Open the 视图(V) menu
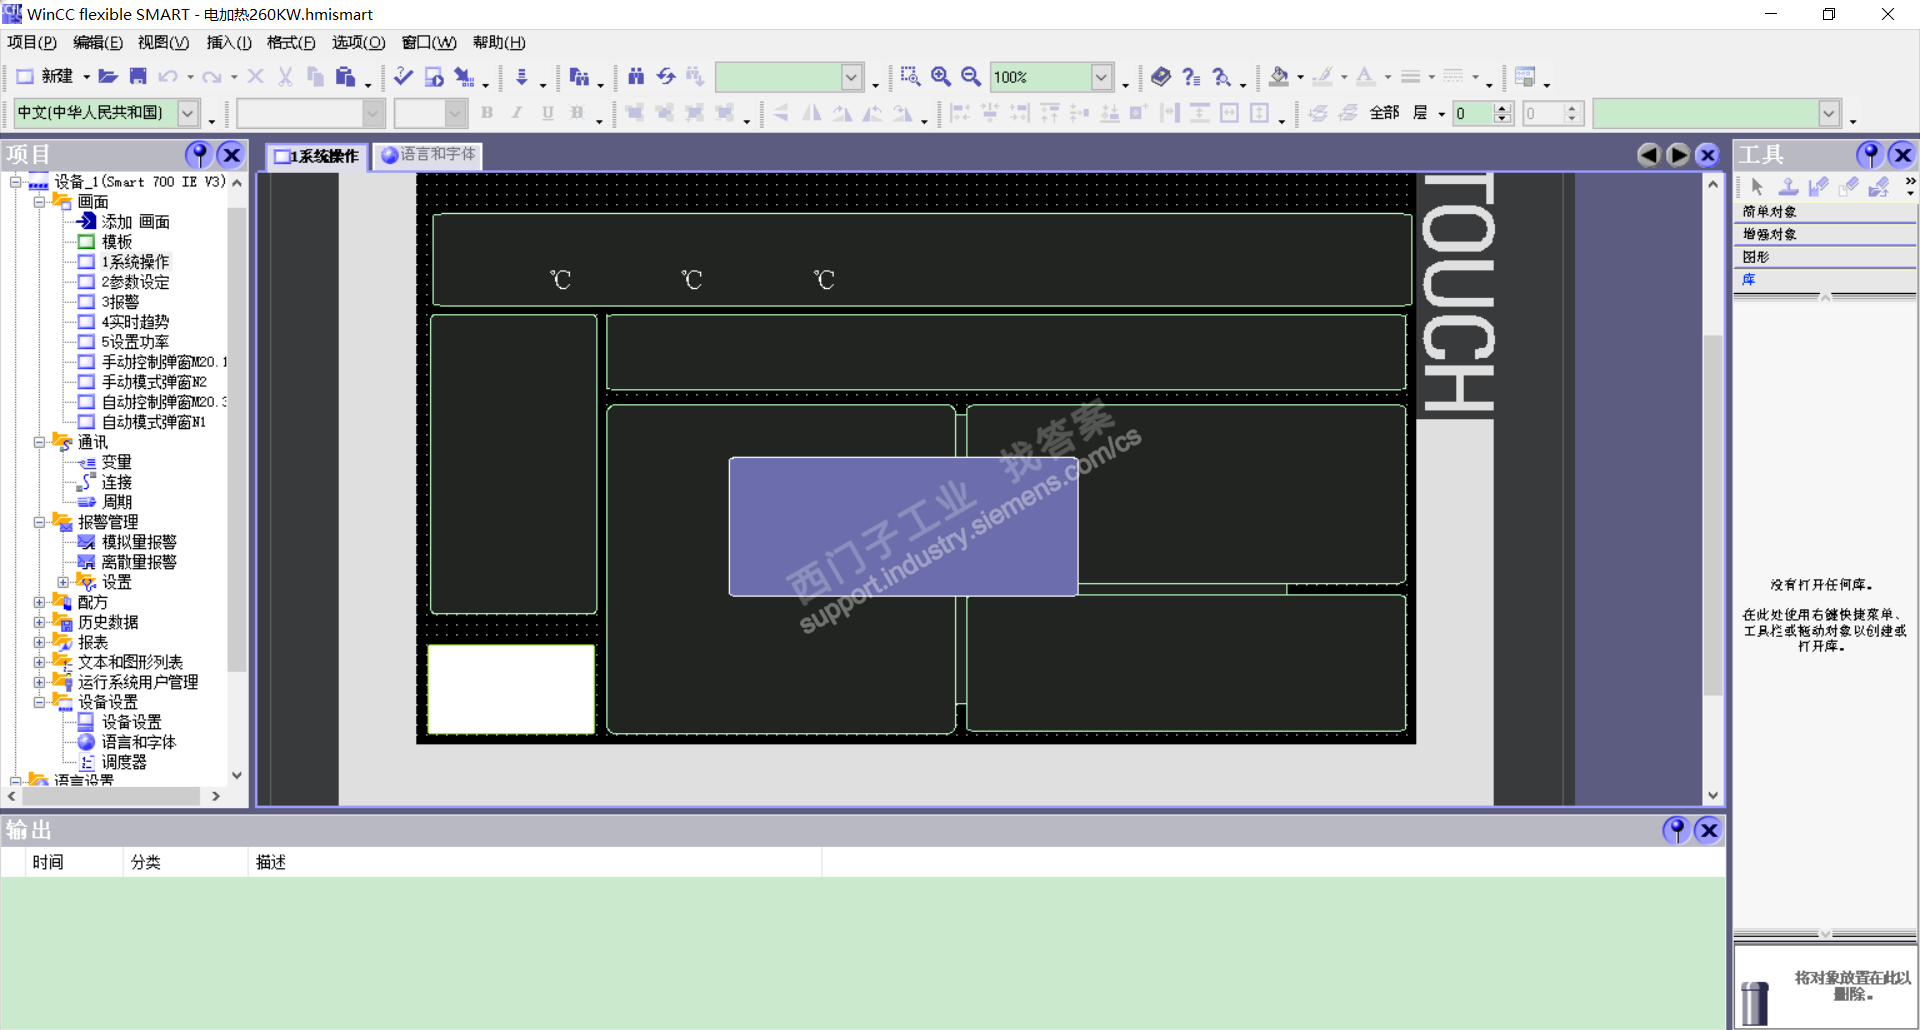This screenshot has width=1920, height=1030. pyautogui.click(x=163, y=42)
